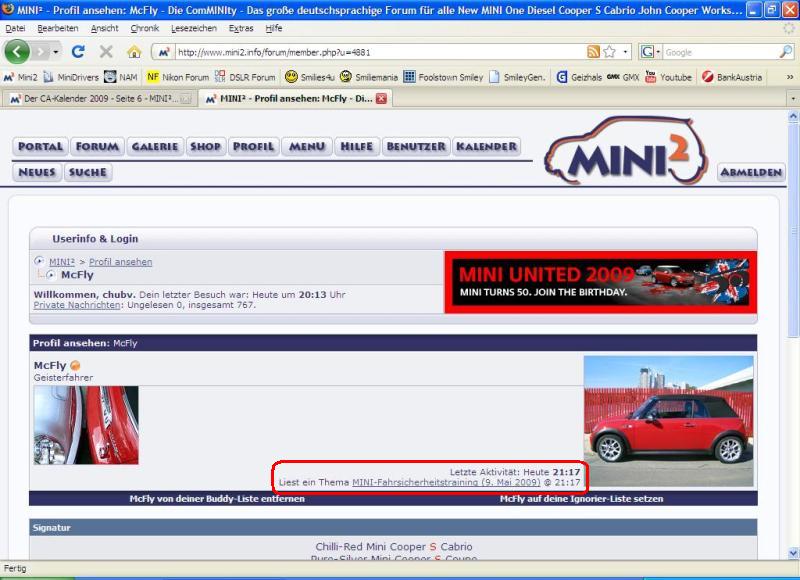Open the Youtube bookmark

pyautogui.click(x=669, y=76)
